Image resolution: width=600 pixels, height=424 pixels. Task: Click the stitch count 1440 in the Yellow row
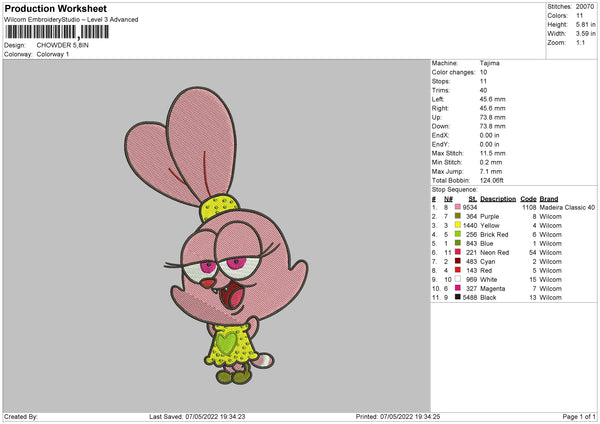pyautogui.click(x=470, y=225)
